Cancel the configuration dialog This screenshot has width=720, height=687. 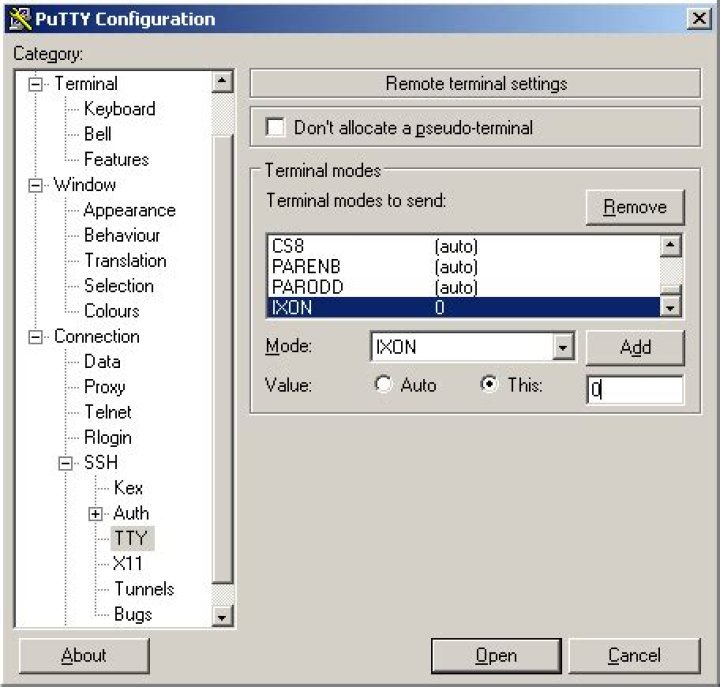pos(635,655)
